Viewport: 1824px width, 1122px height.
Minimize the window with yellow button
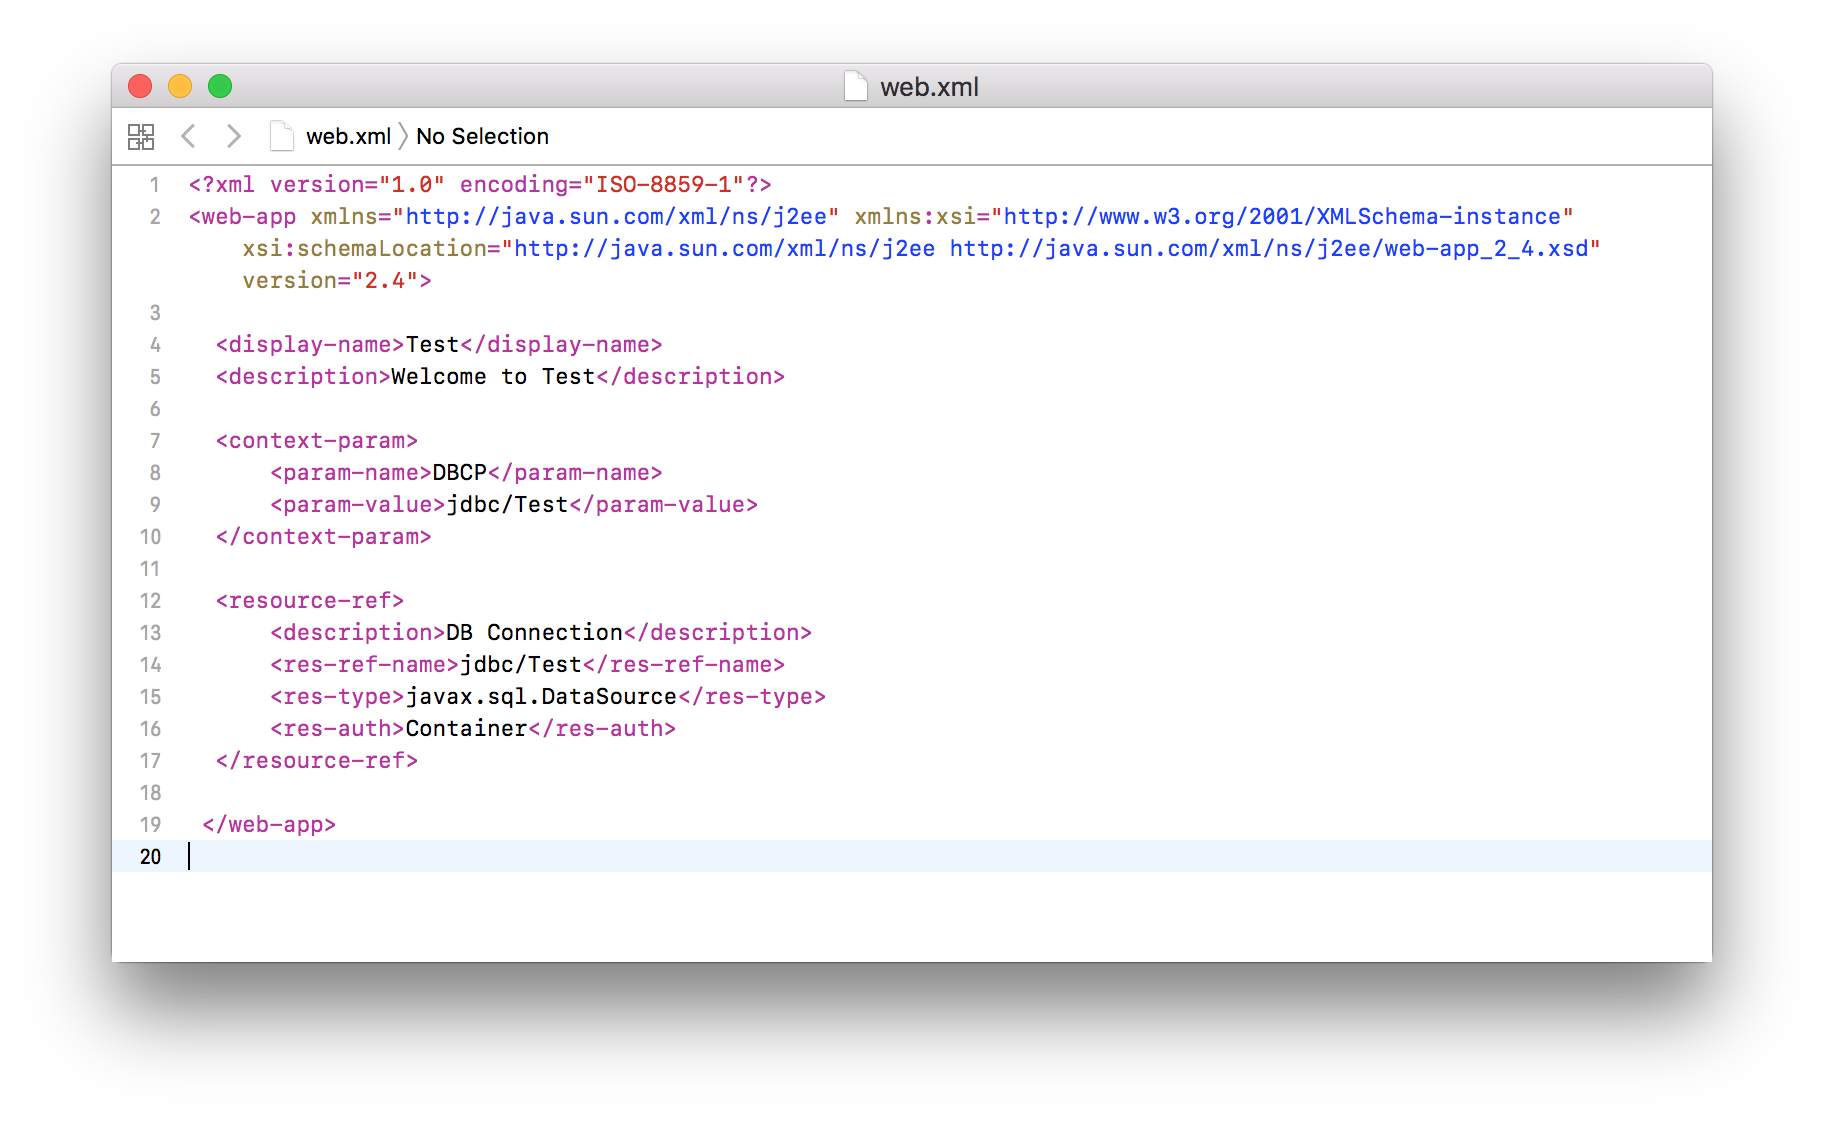click(x=180, y=86)
